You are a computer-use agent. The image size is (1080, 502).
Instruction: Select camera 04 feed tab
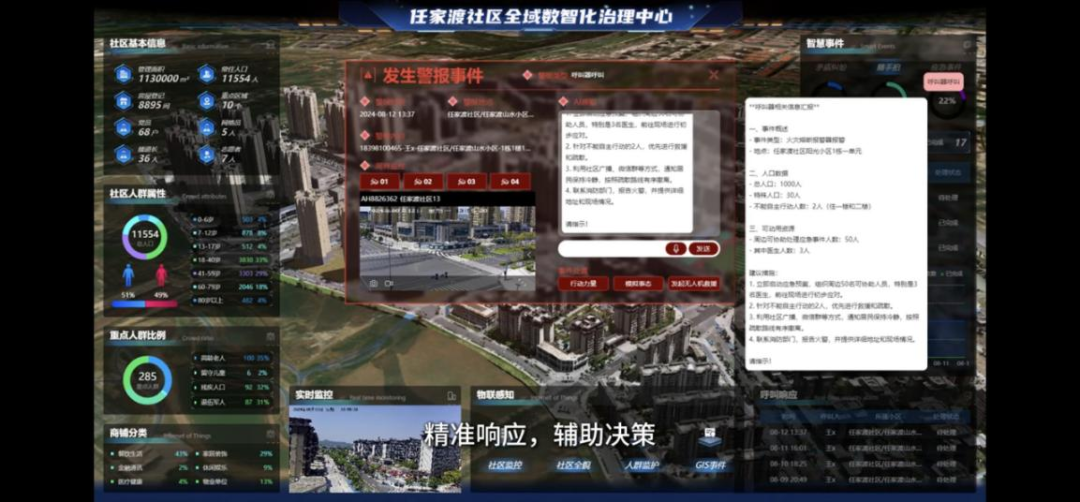coord(511,181)
